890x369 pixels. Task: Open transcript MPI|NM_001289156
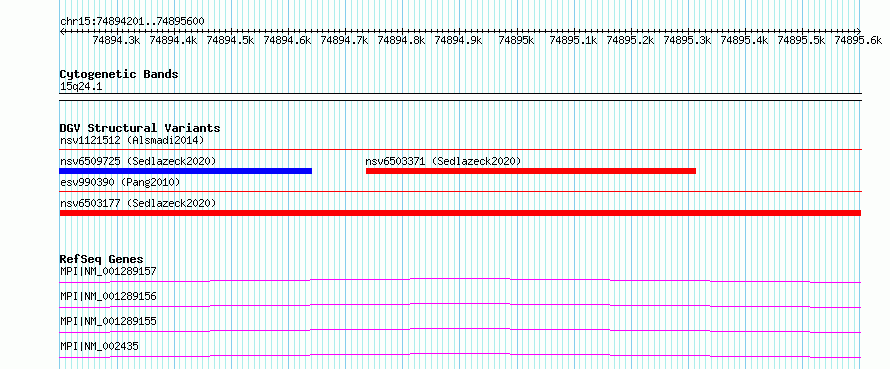click(108, 296)
